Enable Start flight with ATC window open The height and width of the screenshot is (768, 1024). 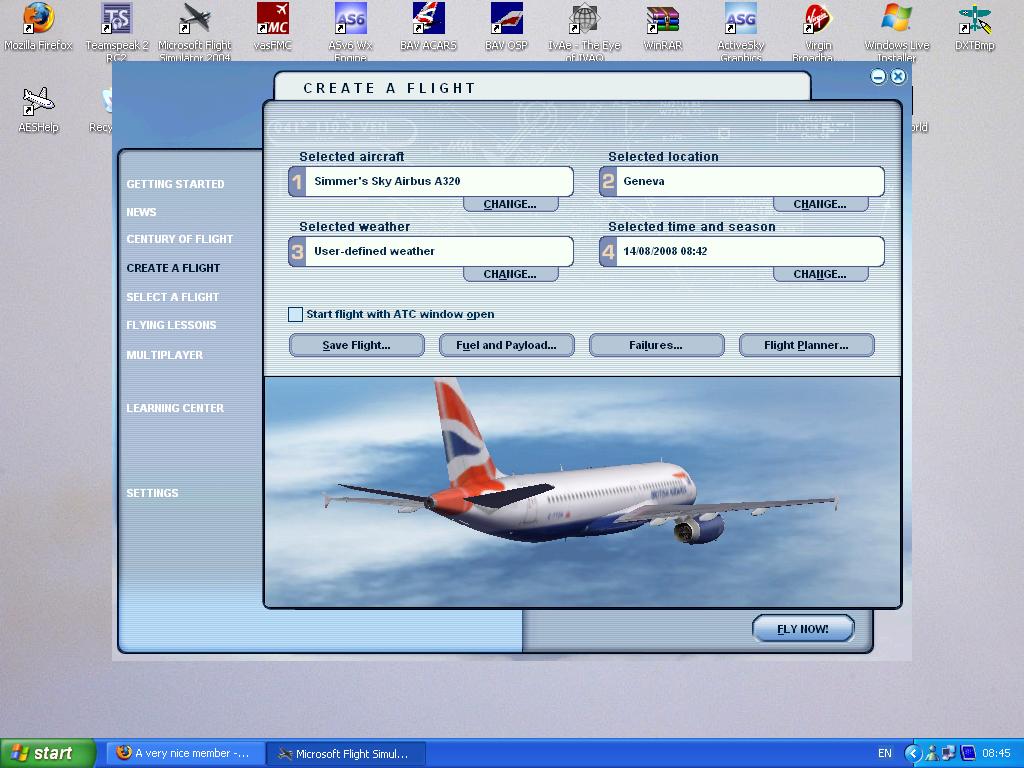tap(295, 315)
